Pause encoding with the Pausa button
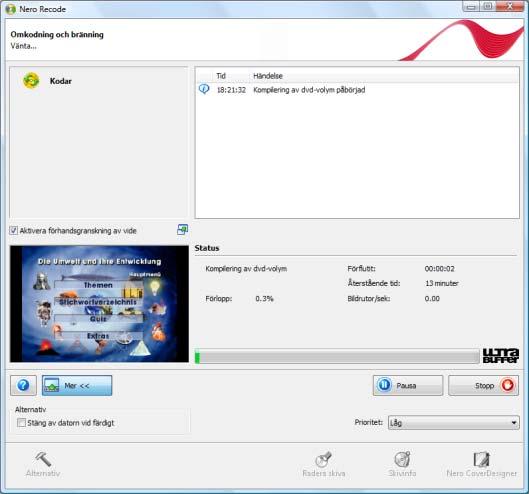Viewport: 529px width, 494px height. point(408,385)
